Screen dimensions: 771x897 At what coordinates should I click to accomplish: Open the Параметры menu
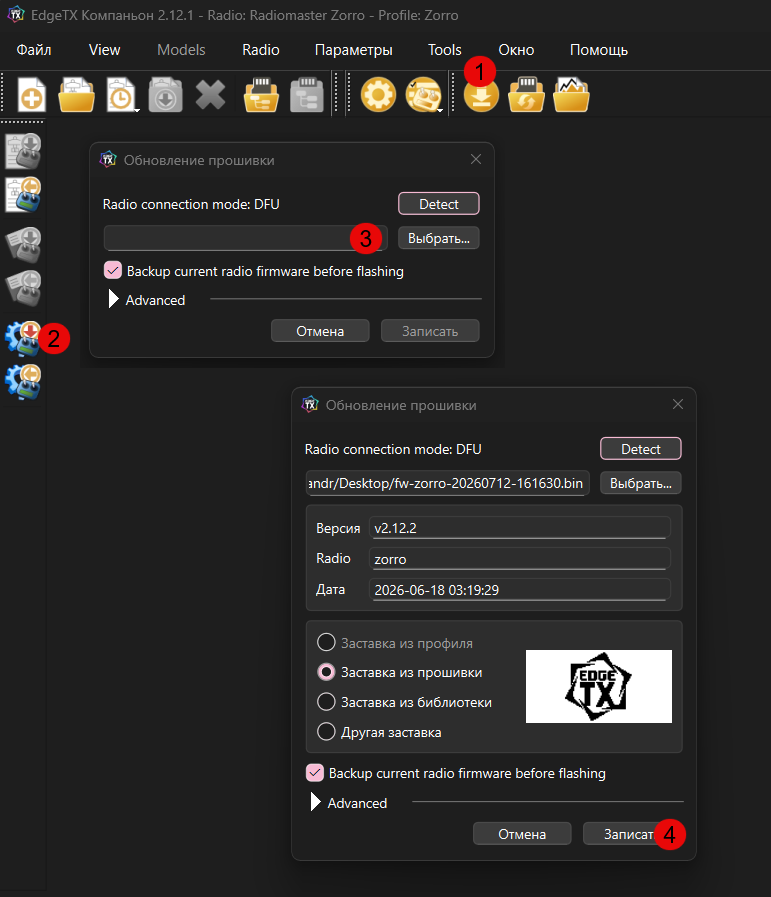pos(353,50)
